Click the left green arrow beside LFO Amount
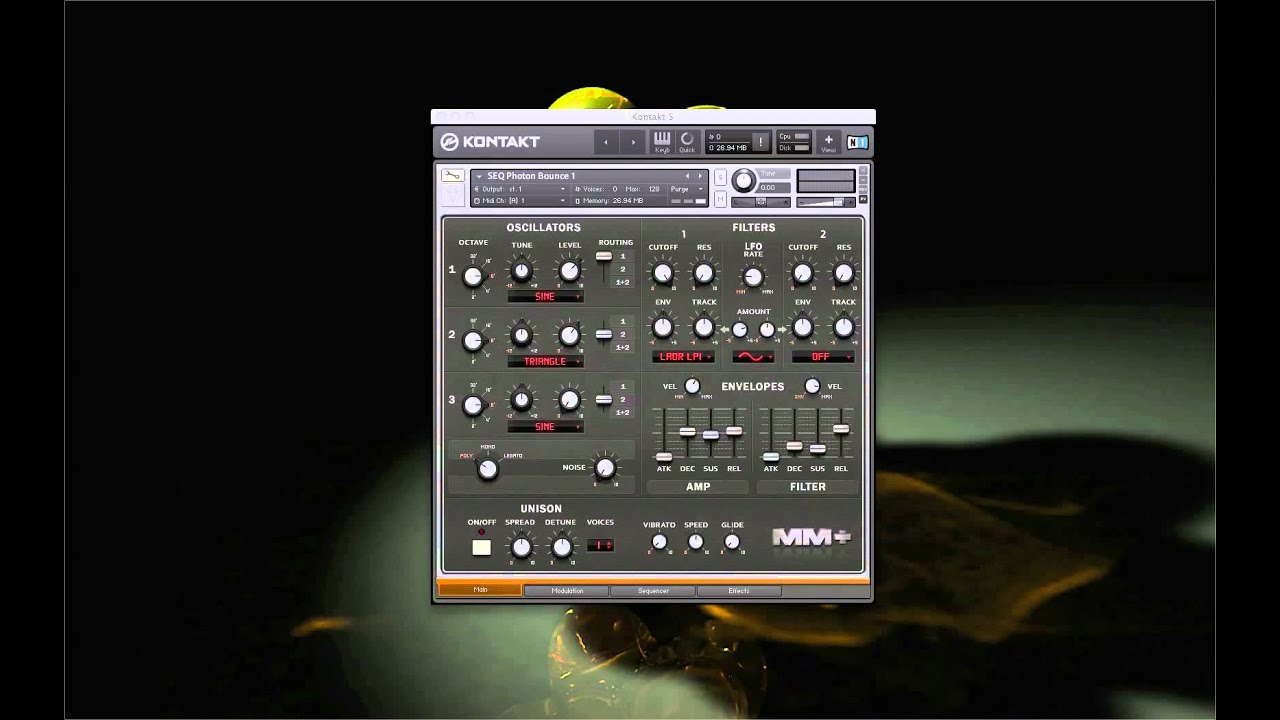 (726, 329)
